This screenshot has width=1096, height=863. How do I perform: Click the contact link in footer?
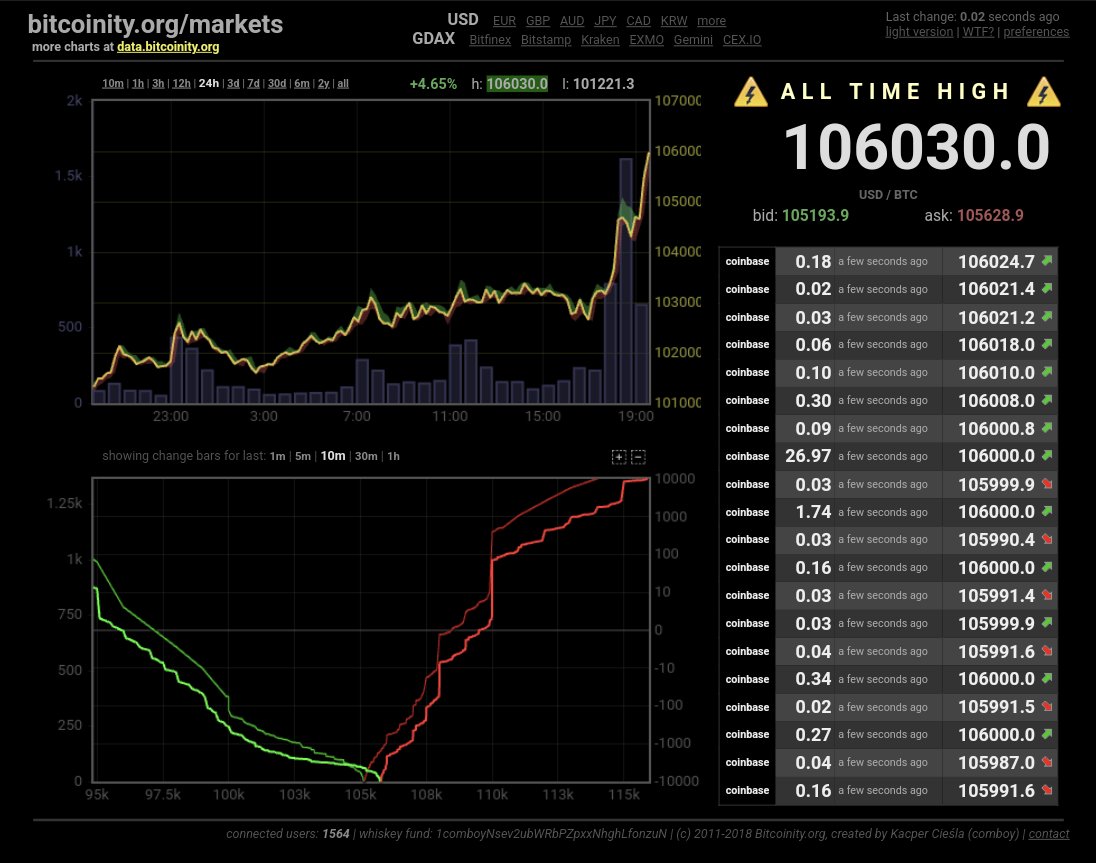tap(1048, 834)
